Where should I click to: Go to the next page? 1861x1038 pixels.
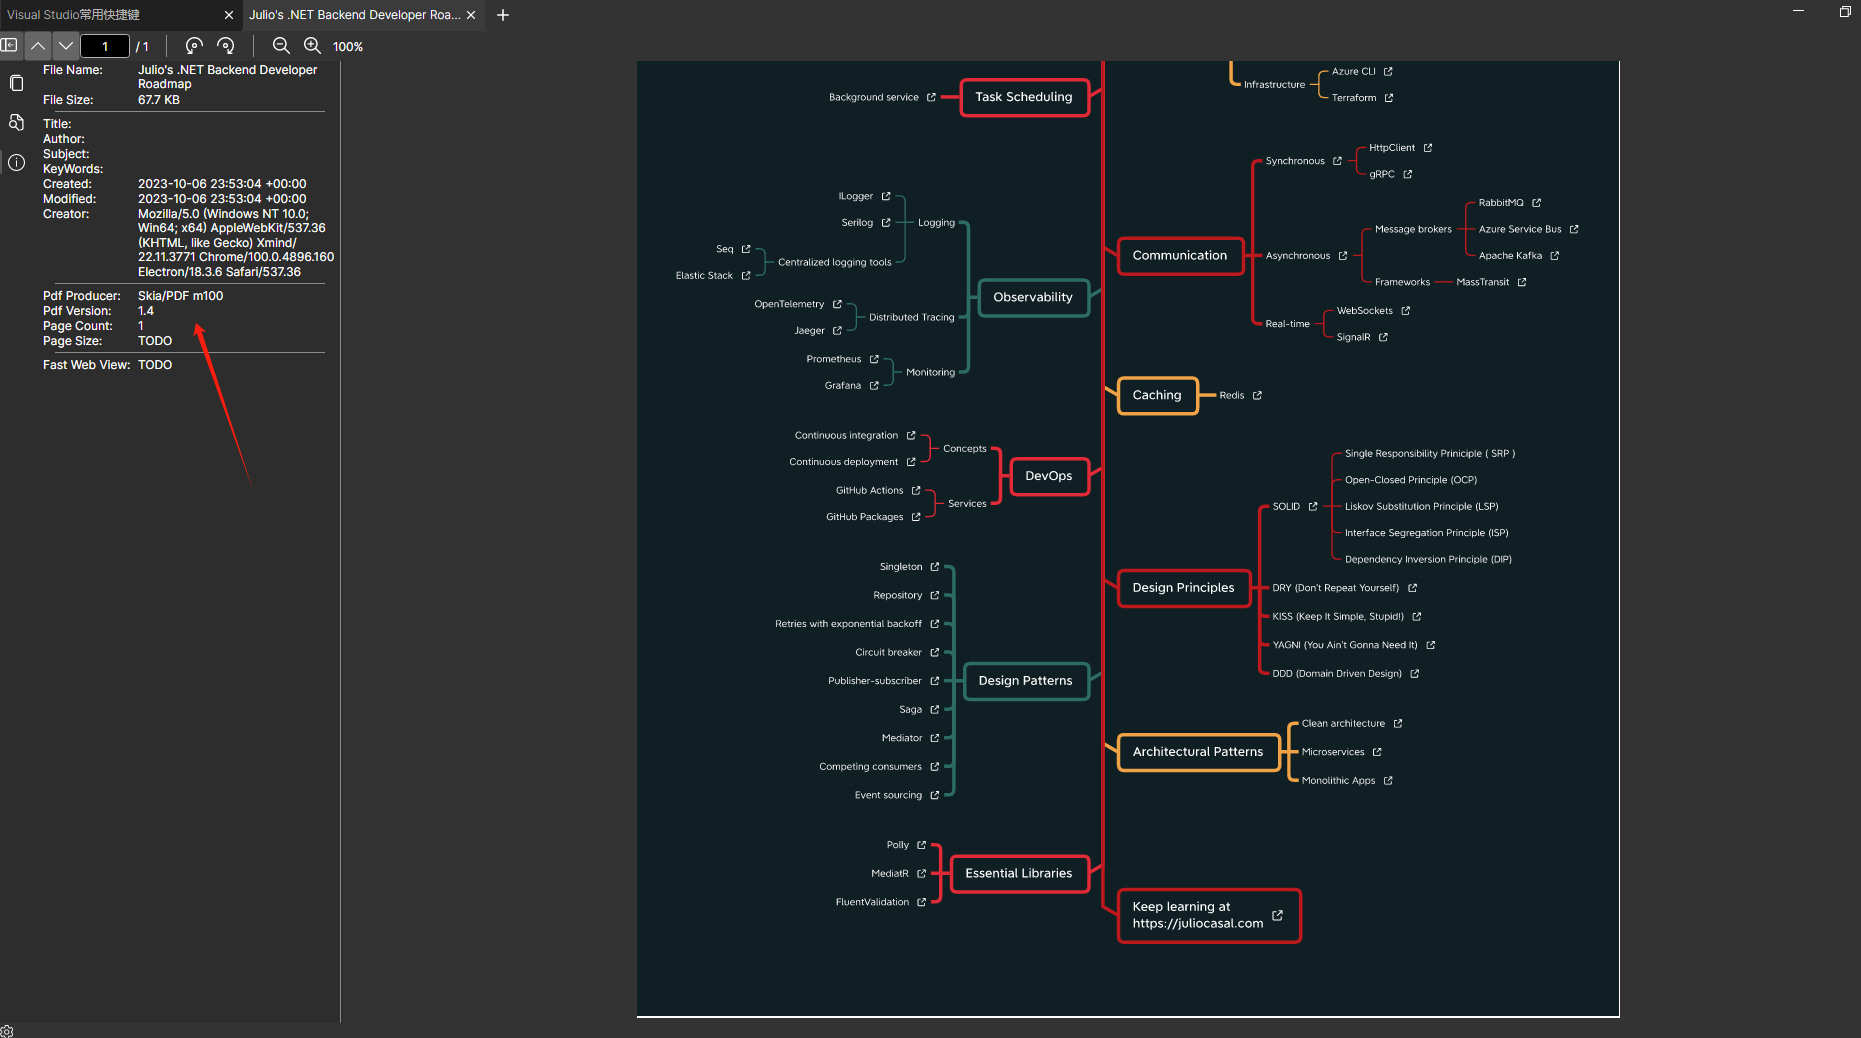pos(66,46)
